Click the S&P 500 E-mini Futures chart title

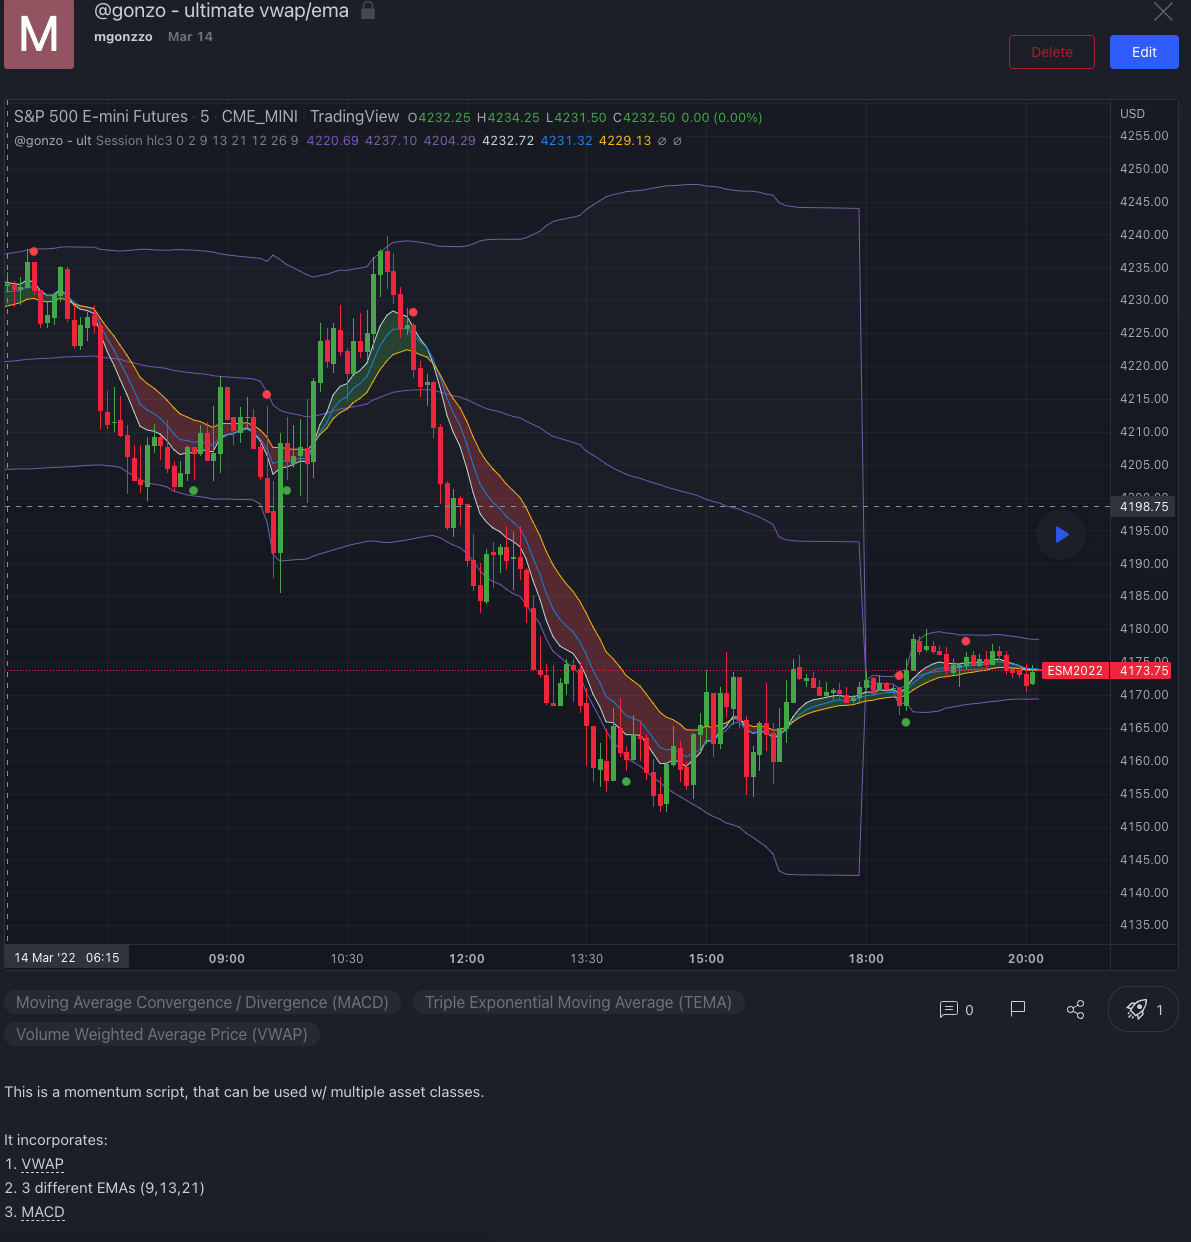tap(101, 117)
